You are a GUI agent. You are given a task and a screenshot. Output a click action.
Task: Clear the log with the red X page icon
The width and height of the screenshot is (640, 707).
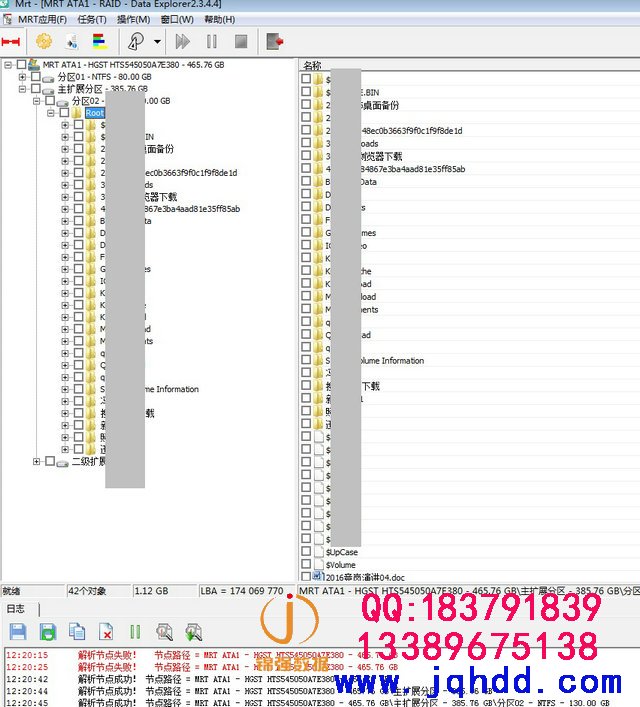click(106, 632)
